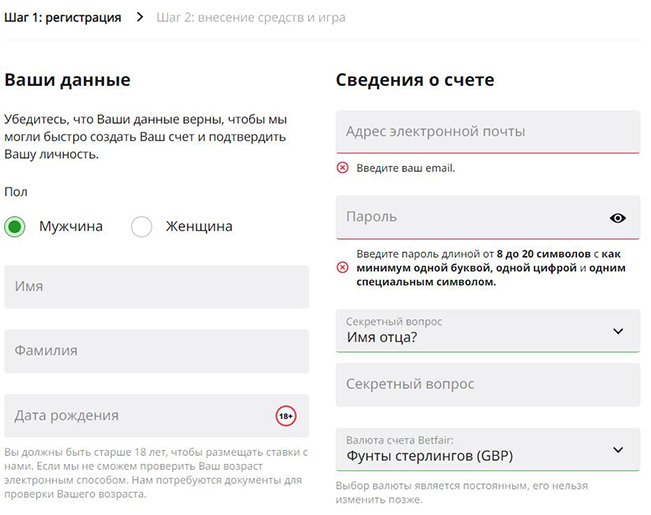
Task: Switch to Шаг 2: внесение средств и игра
Action: coord(251,17)
